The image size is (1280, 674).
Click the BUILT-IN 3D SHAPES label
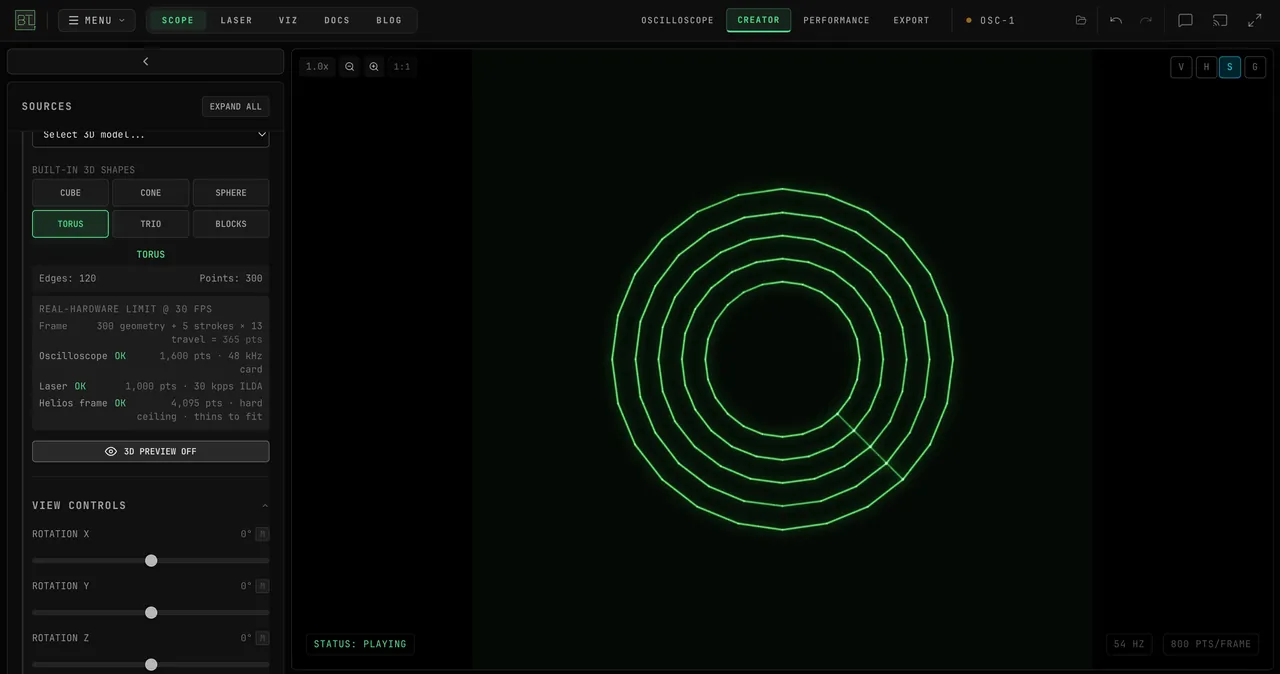tap(83, 170)
